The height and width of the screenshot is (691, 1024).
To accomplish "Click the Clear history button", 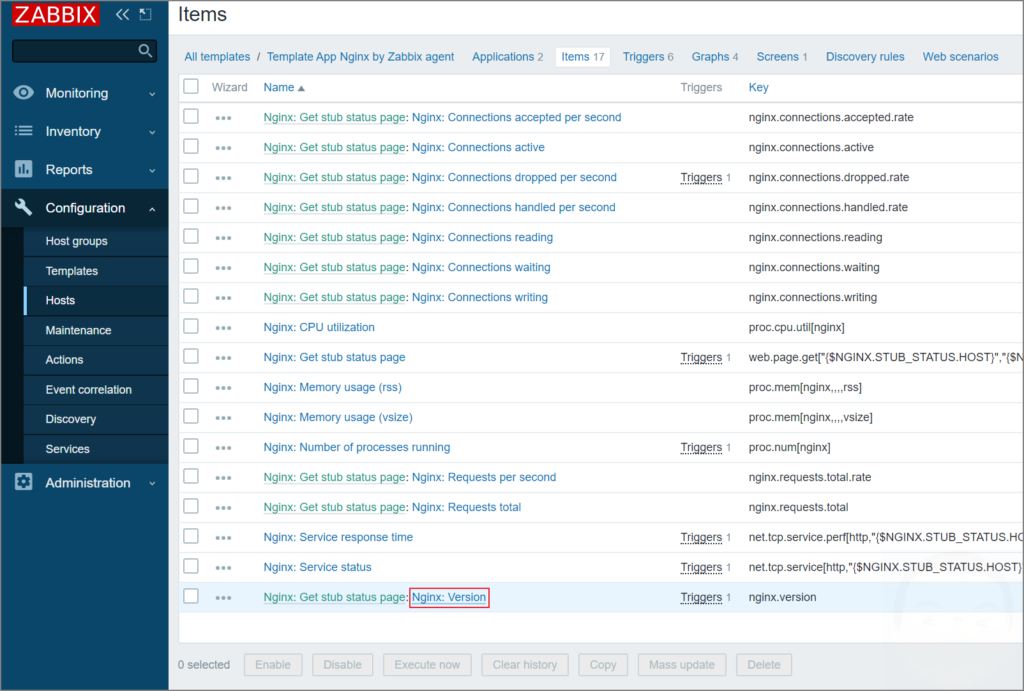I will (x=524, y=665).
